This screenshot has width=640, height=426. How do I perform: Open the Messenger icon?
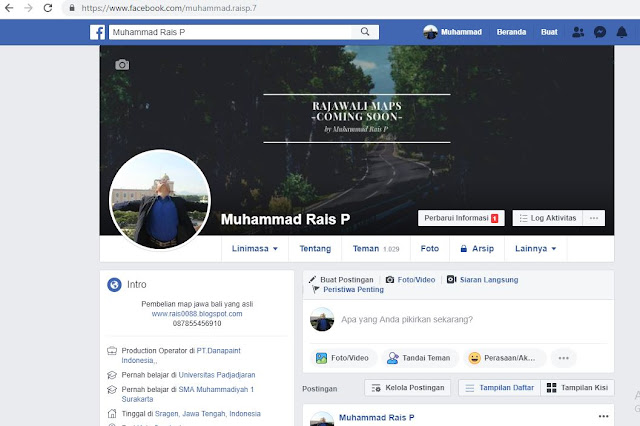tap(600, 32)
